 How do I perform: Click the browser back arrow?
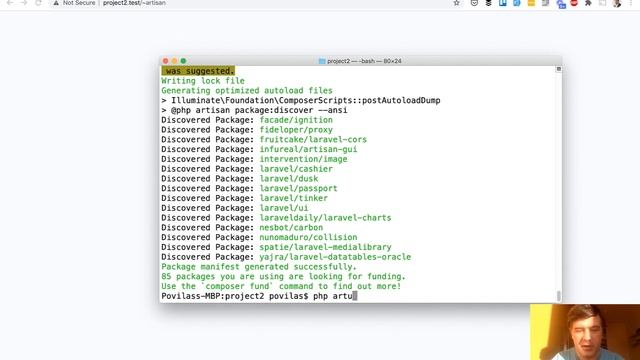point(10,3)
